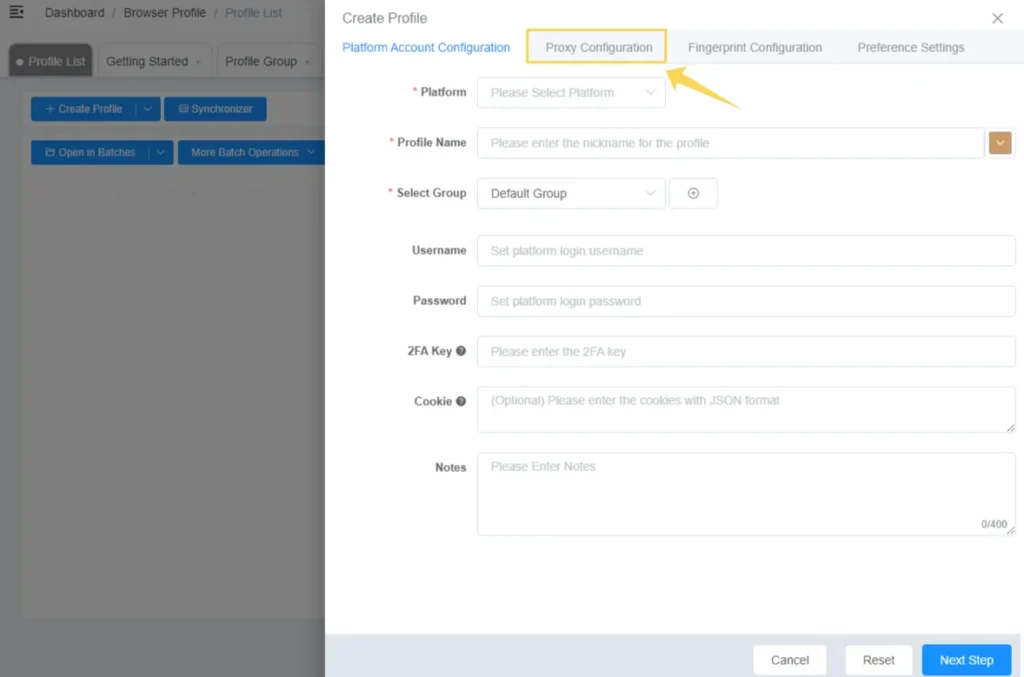Click the "Create Profile" panel title
The height and width of the screenshot is (677, 1024).
coord(385,18)
